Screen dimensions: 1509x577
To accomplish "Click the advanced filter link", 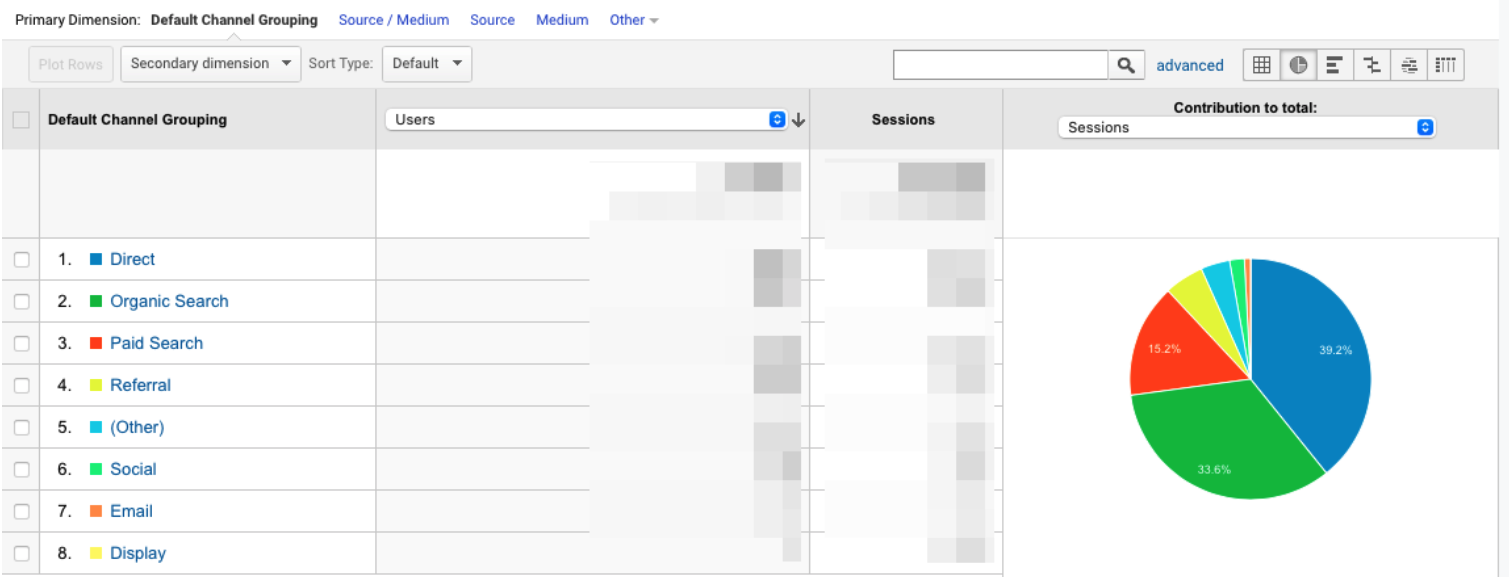I will click(1189, 65).
